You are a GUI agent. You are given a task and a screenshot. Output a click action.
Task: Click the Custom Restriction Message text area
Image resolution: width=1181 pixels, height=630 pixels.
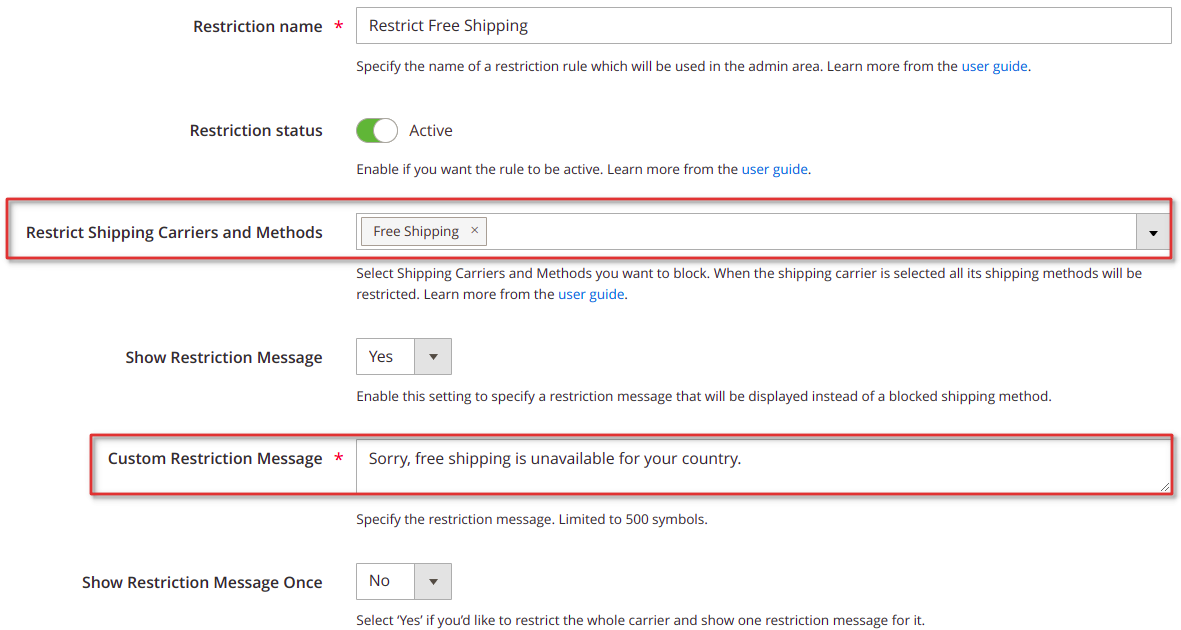point(763,466)
